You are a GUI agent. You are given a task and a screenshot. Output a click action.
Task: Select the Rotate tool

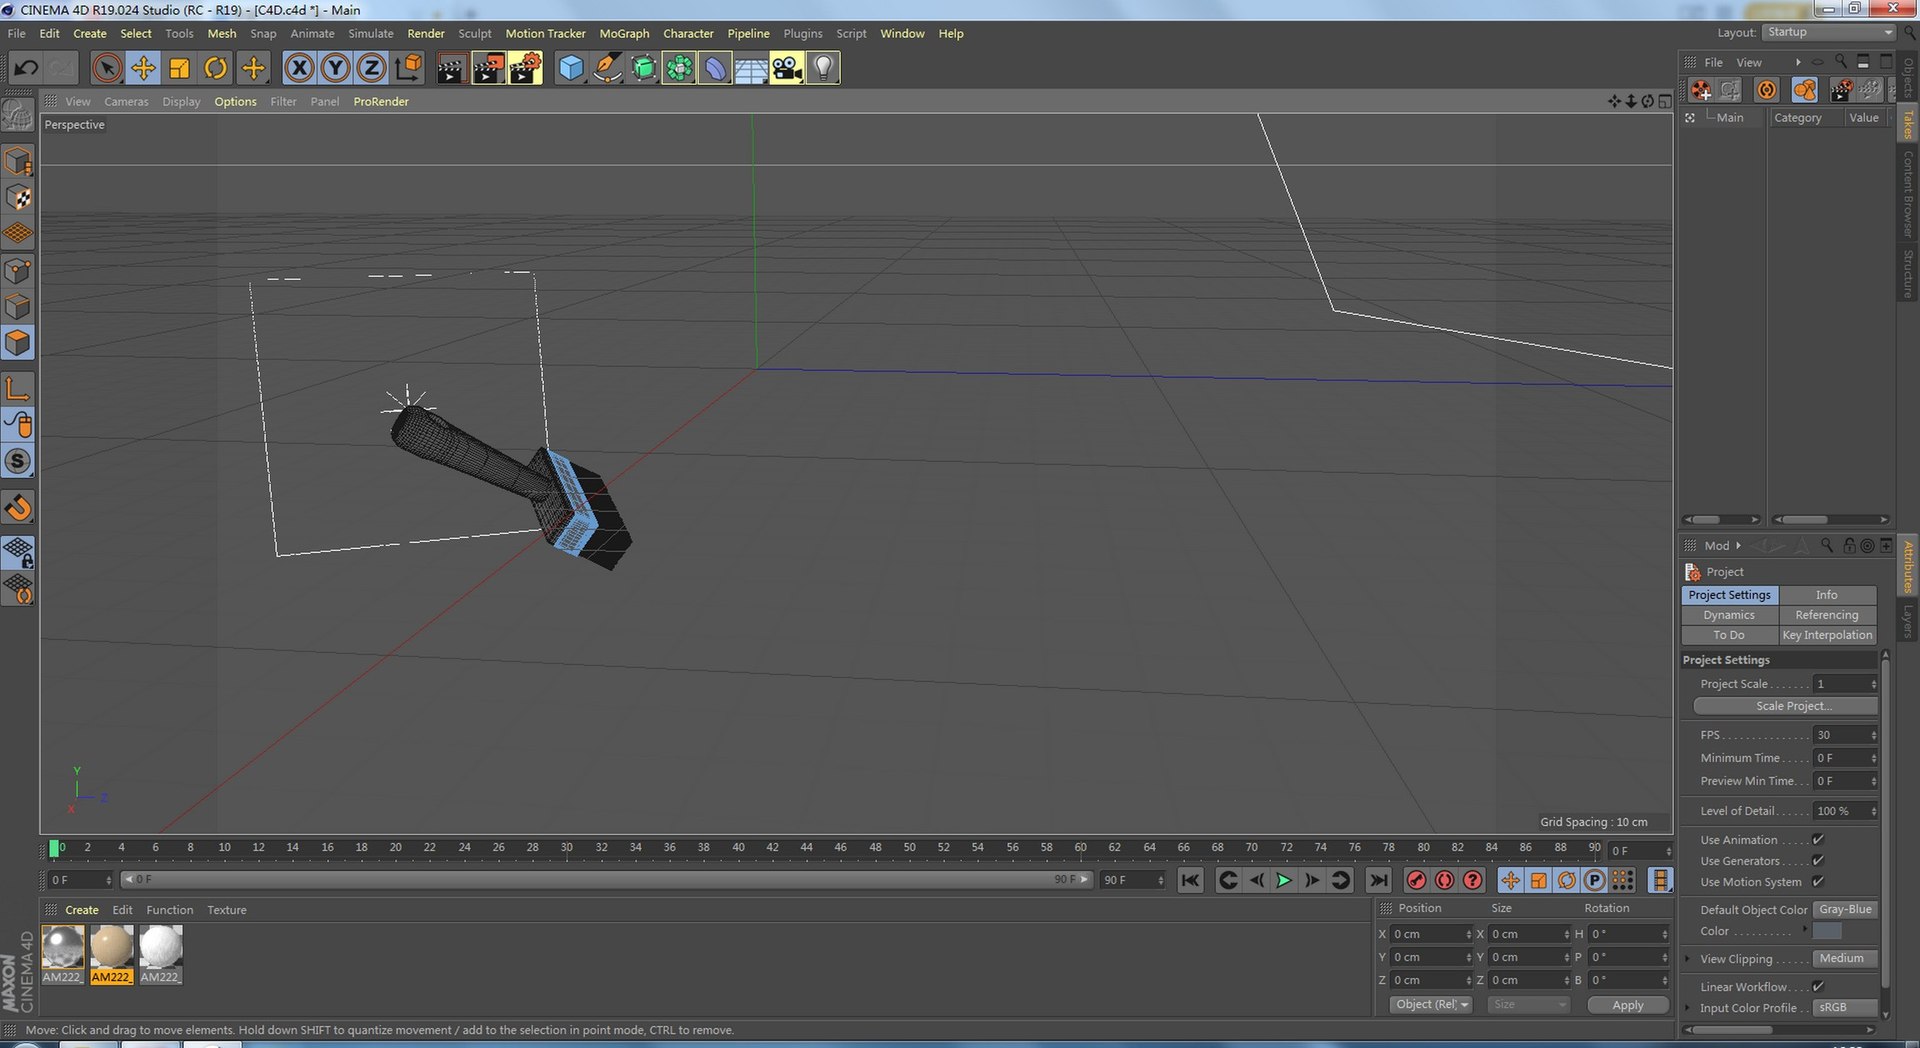click(215, 68)
